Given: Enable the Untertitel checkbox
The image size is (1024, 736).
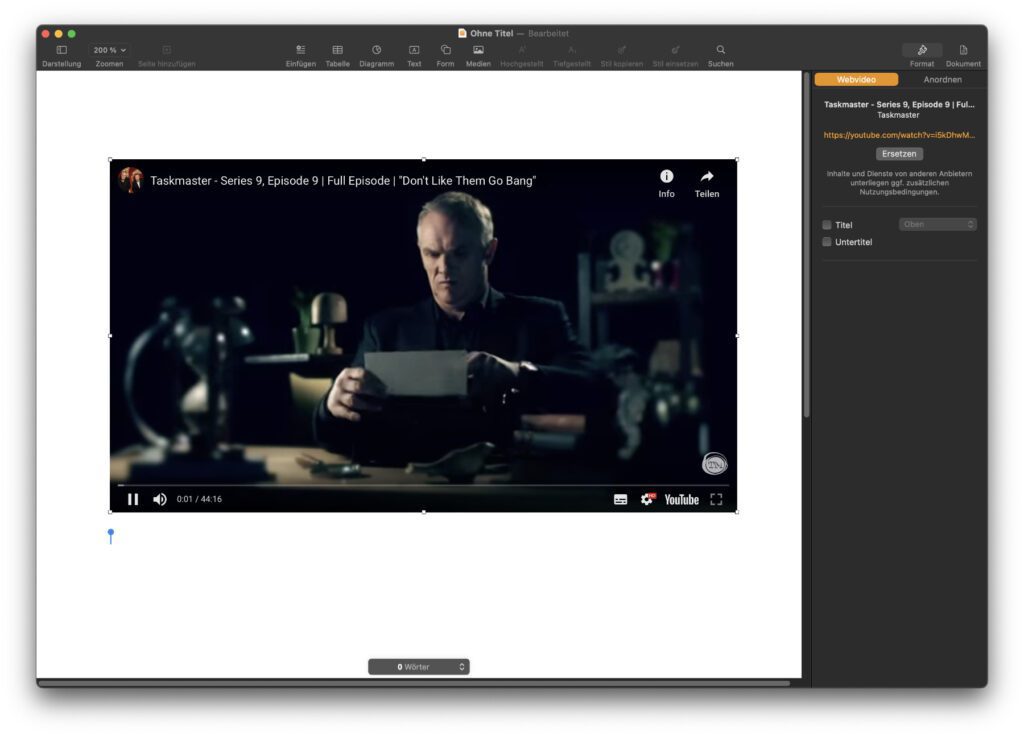Looking at the screenshot, I should click(x=827, y=242).
